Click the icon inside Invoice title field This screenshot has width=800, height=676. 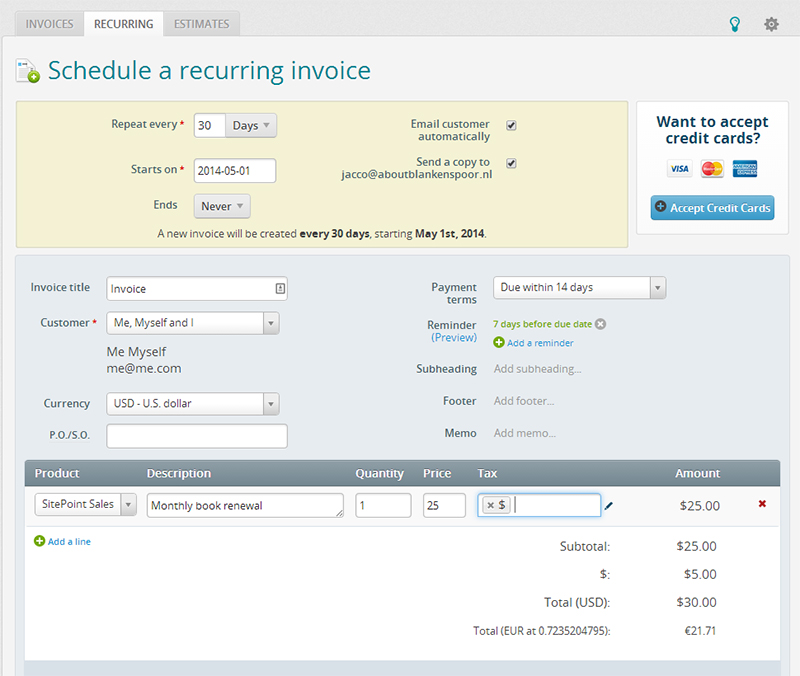coord(279,288)
